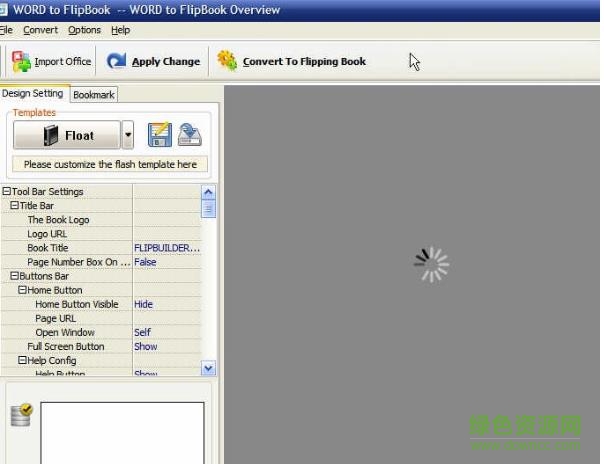This screenshot has width=604, height=464.
Task: Click the Import Office icon
Action: click(x=21, y=61)
